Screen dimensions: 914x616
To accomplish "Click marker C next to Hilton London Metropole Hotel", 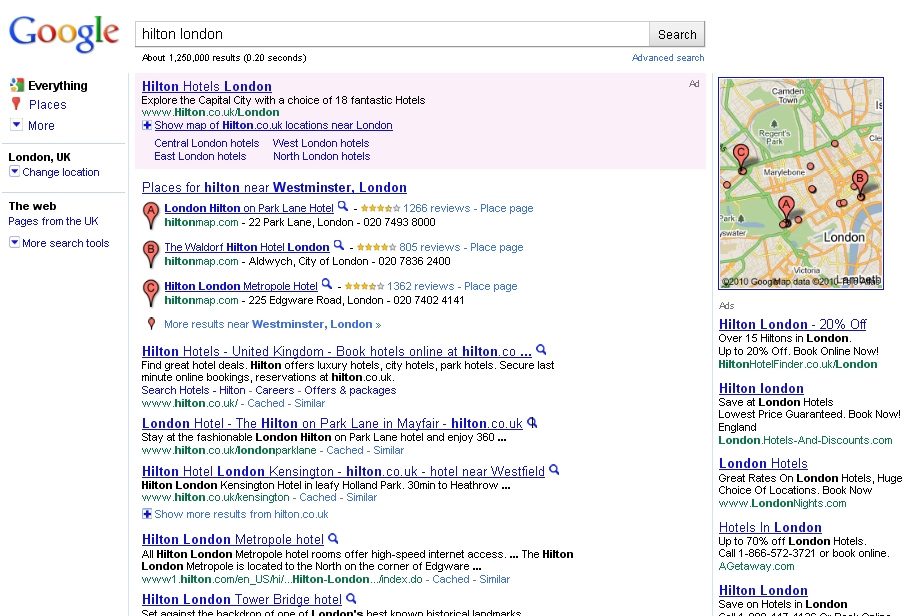I will tap(151, 293).
